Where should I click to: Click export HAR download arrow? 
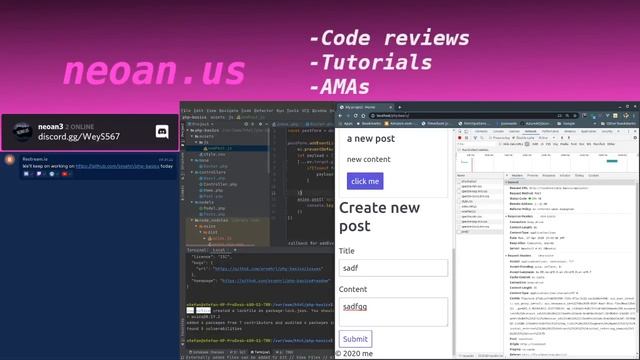569,138
